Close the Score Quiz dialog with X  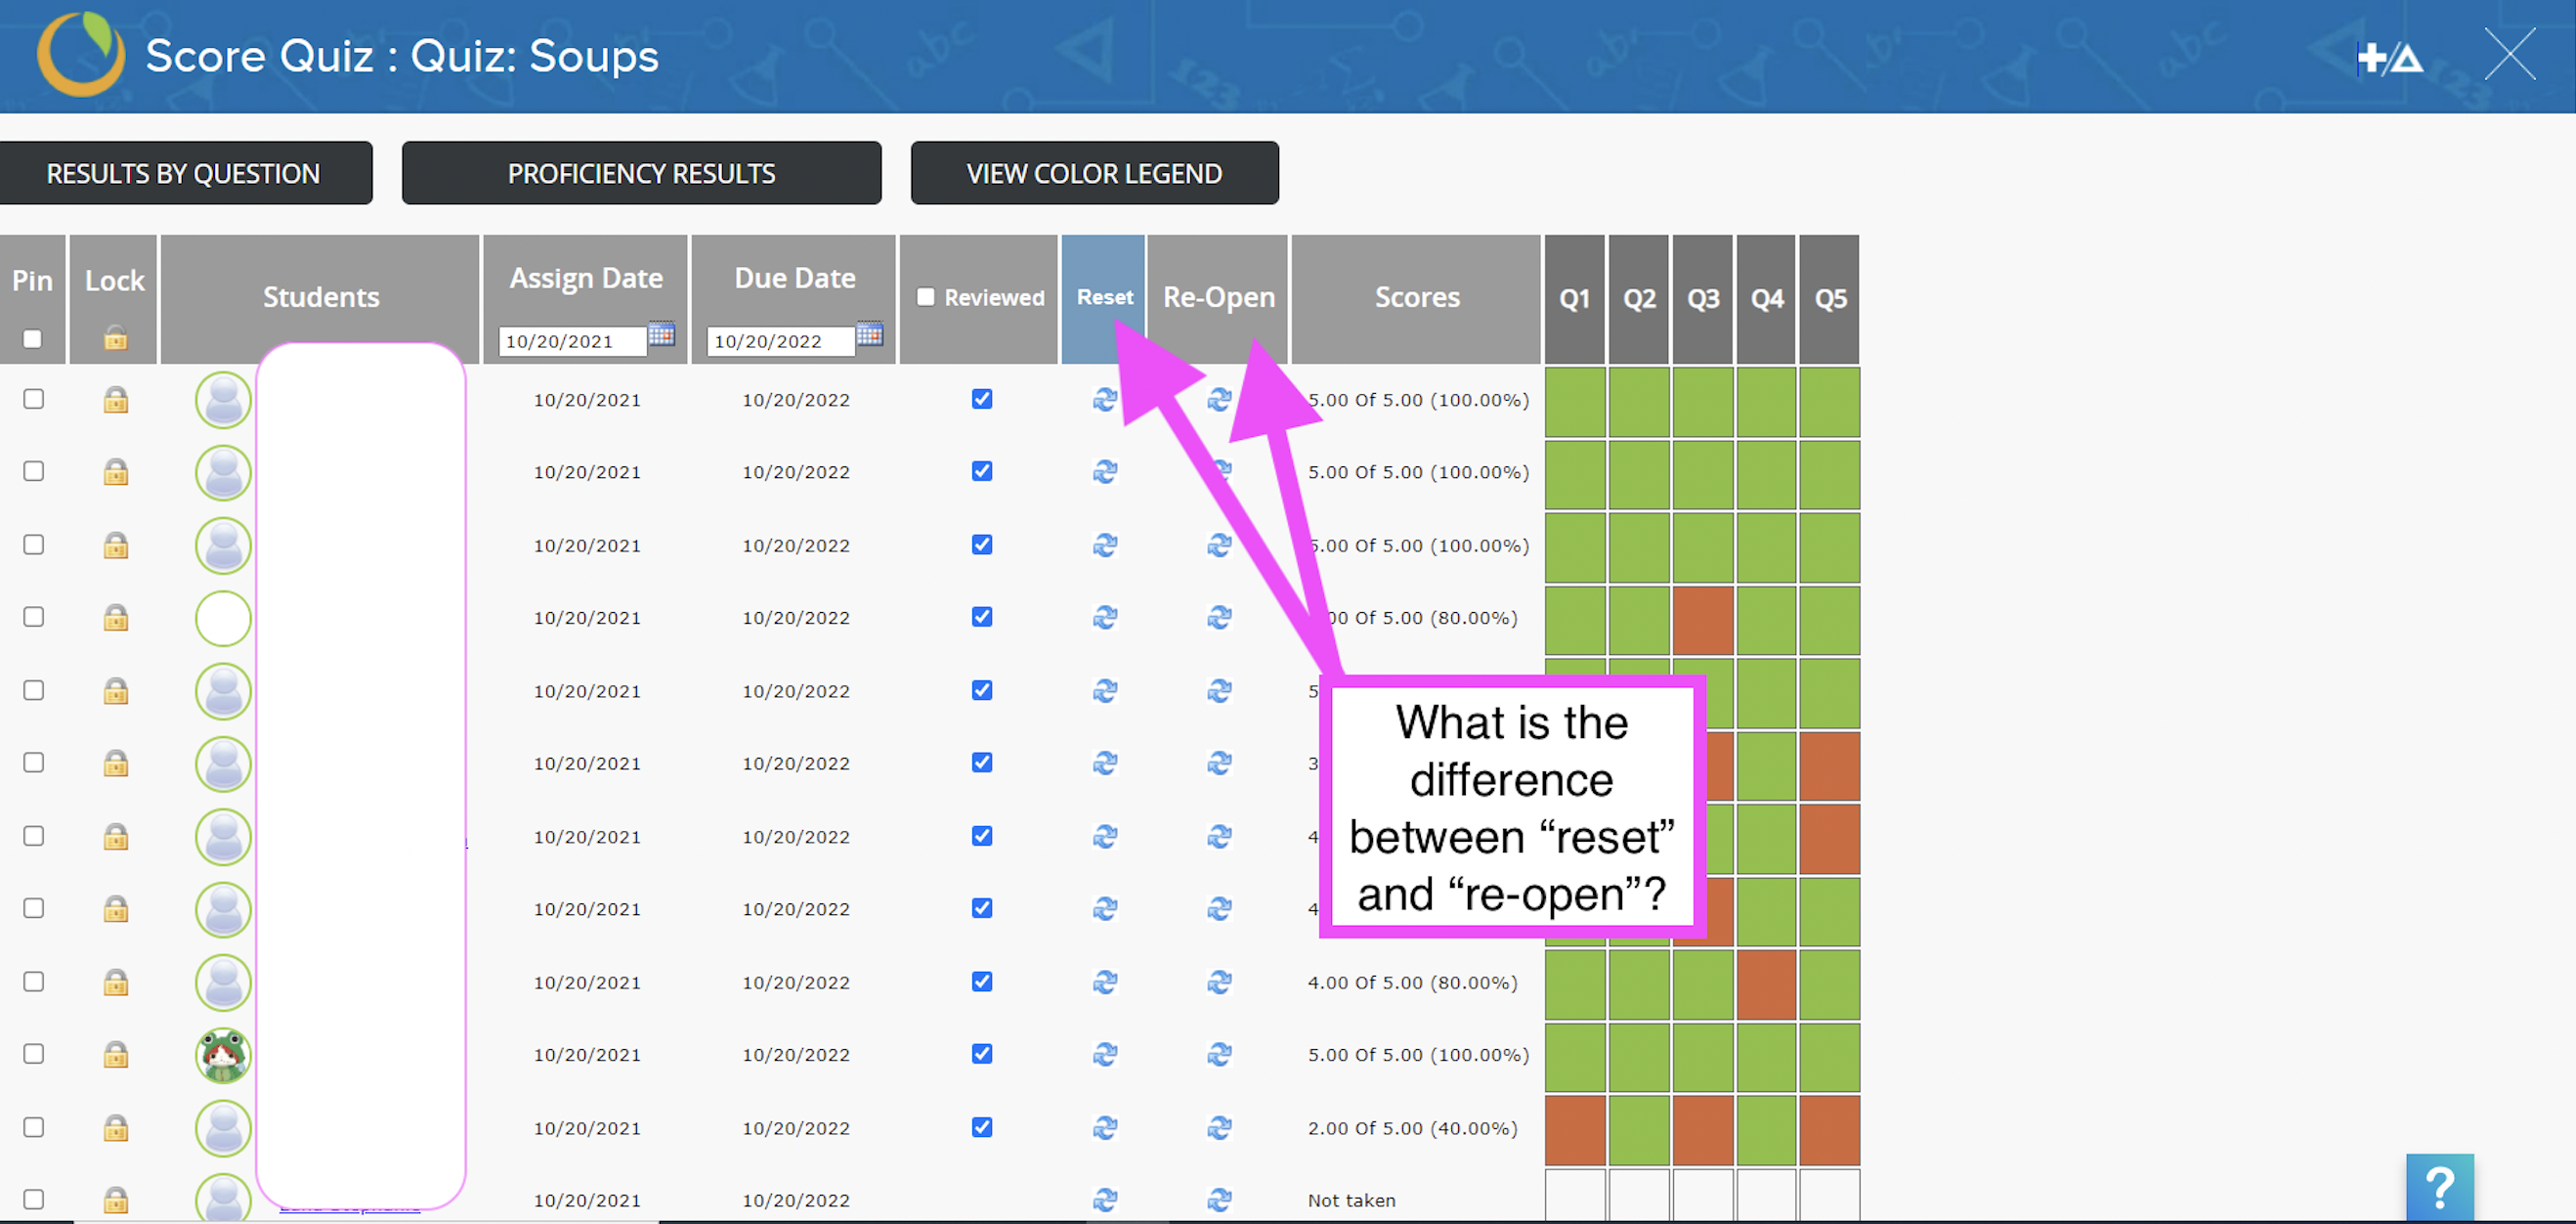[x=2509, y=54]
